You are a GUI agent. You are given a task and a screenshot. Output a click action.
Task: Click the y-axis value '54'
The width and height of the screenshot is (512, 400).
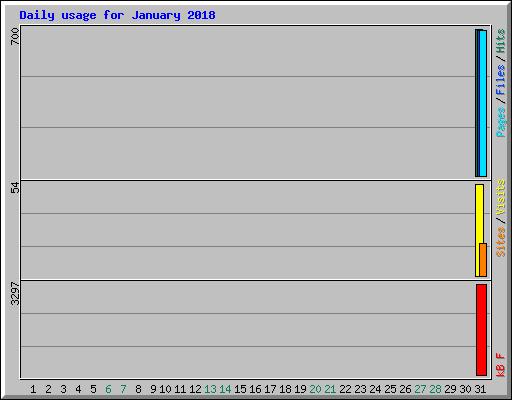(15, 188)
